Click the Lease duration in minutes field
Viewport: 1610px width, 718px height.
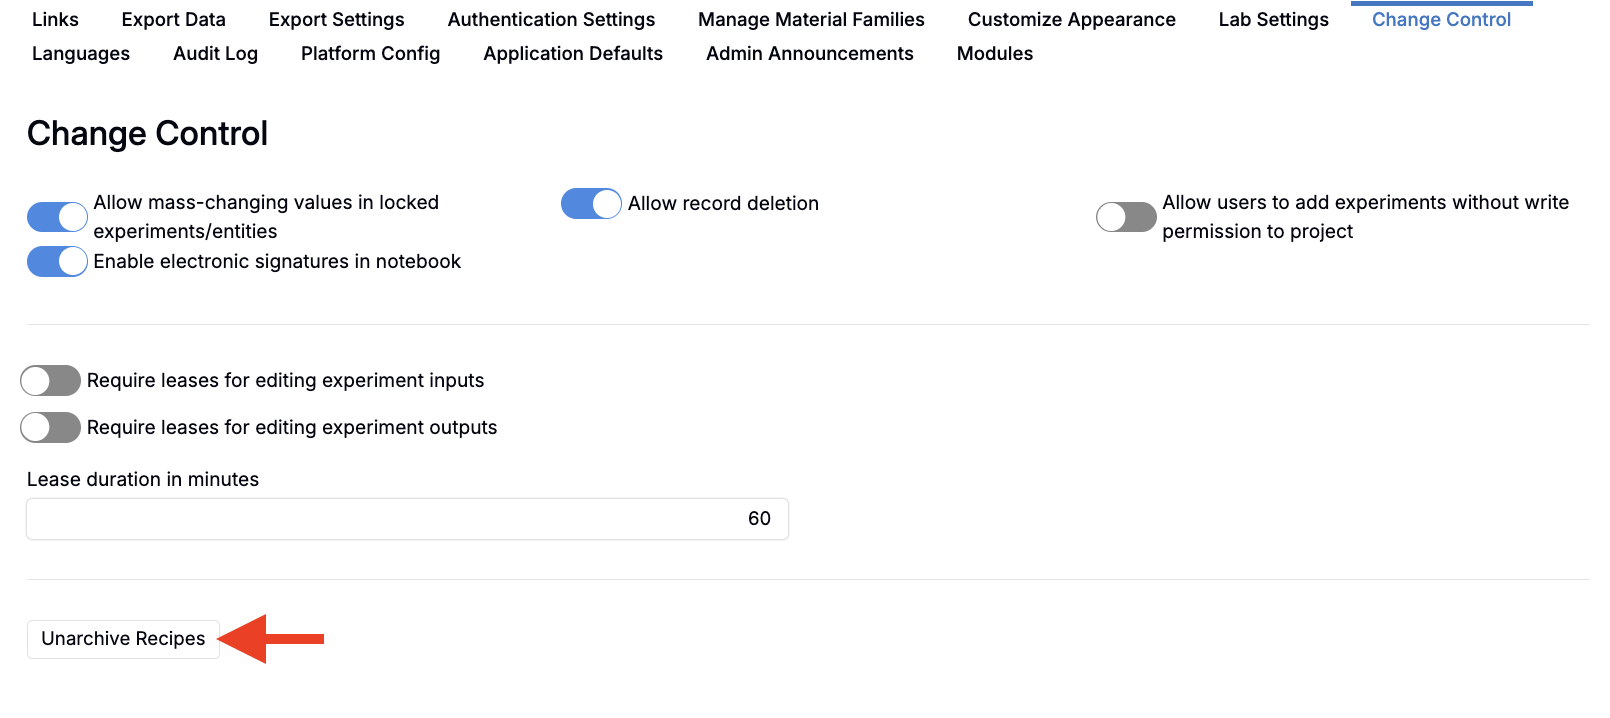click(x=407, y=519)
